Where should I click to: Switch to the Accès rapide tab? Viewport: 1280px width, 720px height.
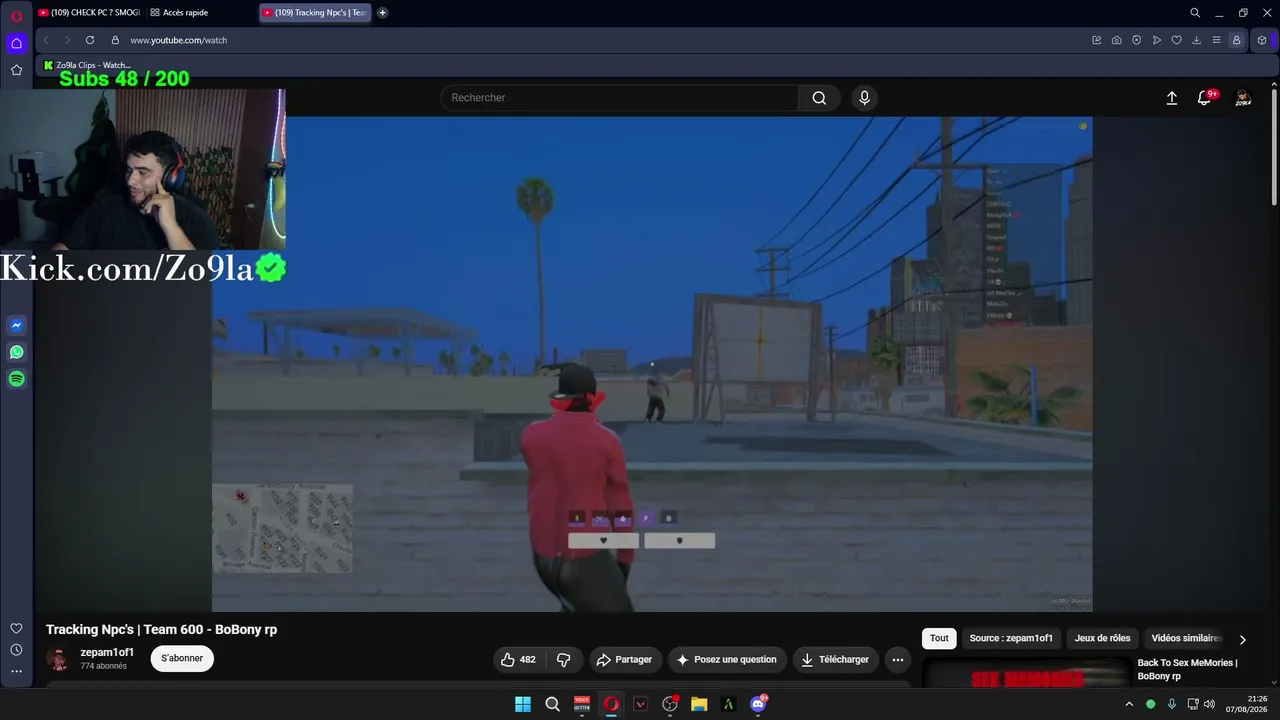point(180,13)
